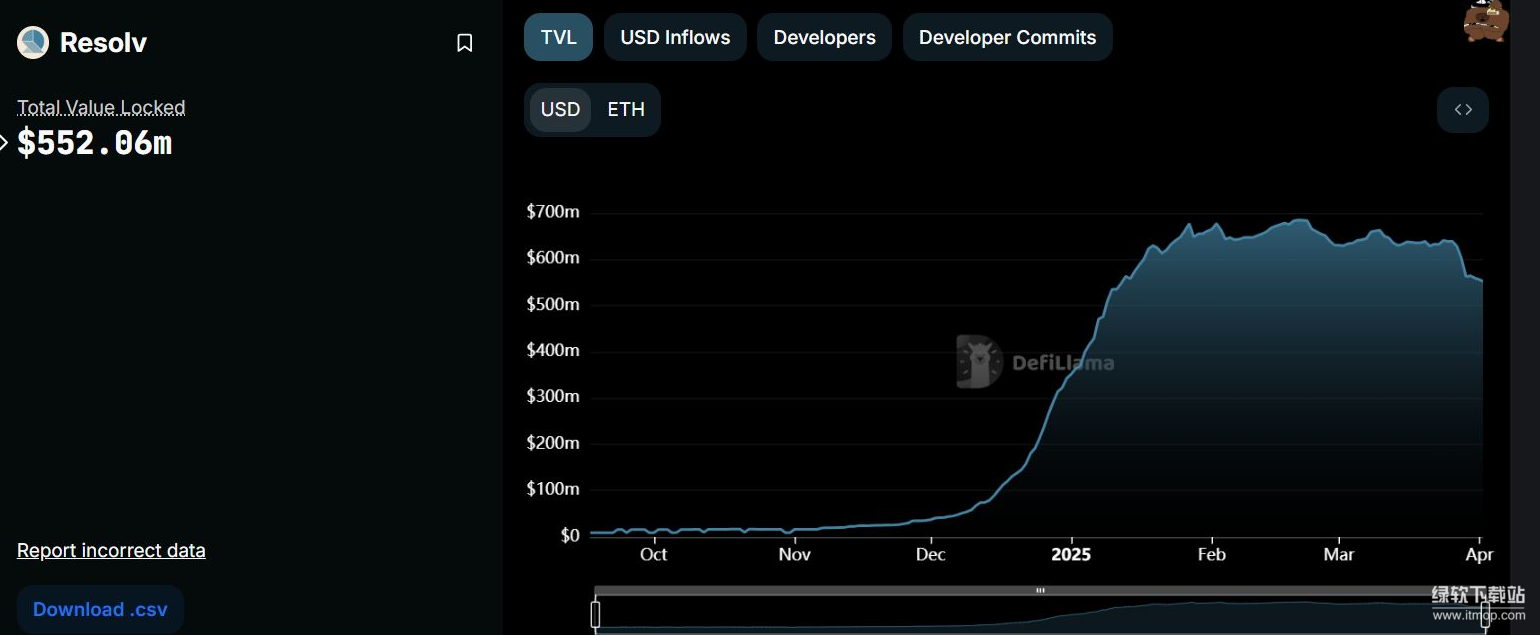Click the $0 axis label
The height and width of the screenshot is (635, 1540).
[570, 535]
